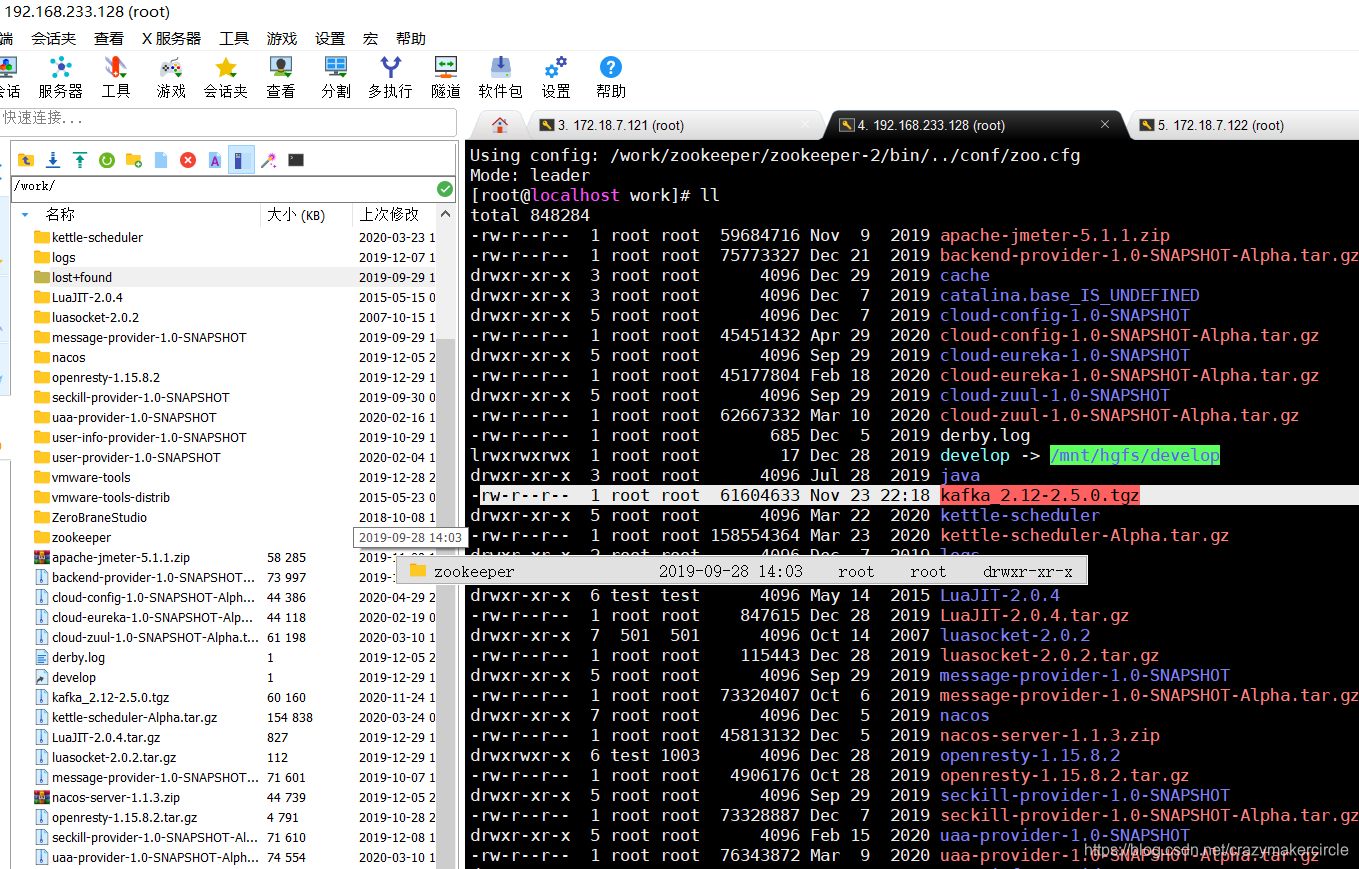Click the 帮助 question-mark toolbar icon
Image resolution: width=1359 pixels, height=869 pixels.
coord(611,77)
